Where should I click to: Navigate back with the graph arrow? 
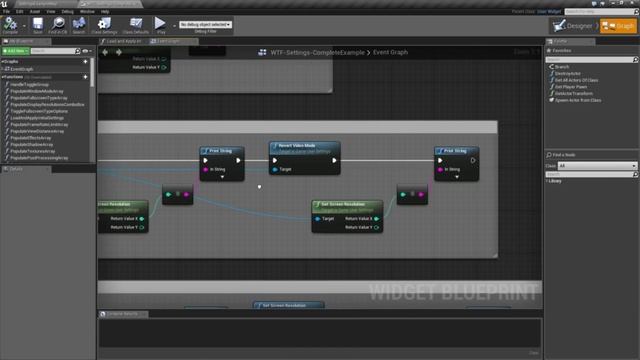[105, 52]
